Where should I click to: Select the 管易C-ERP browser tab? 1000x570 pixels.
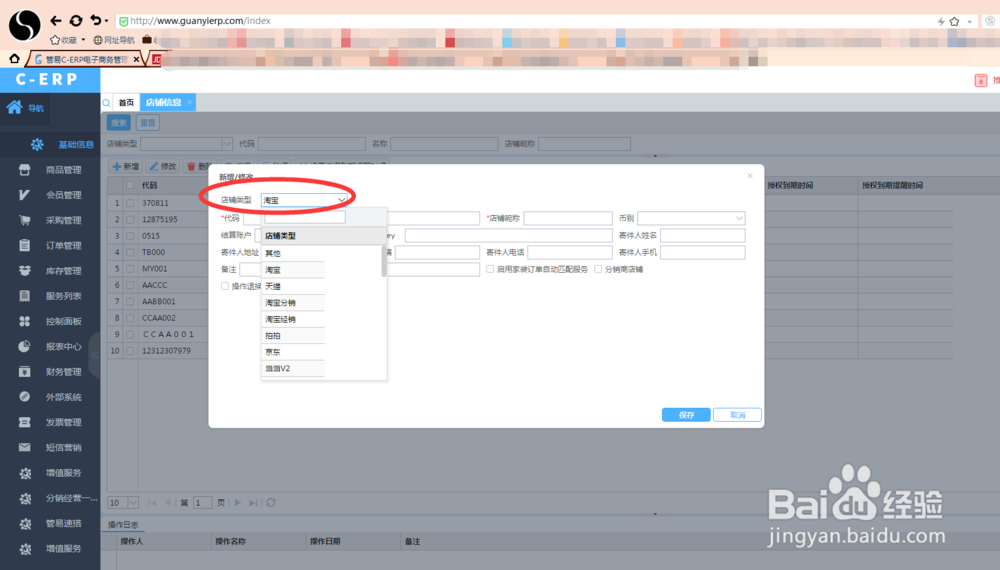click(x=85, y=59)
